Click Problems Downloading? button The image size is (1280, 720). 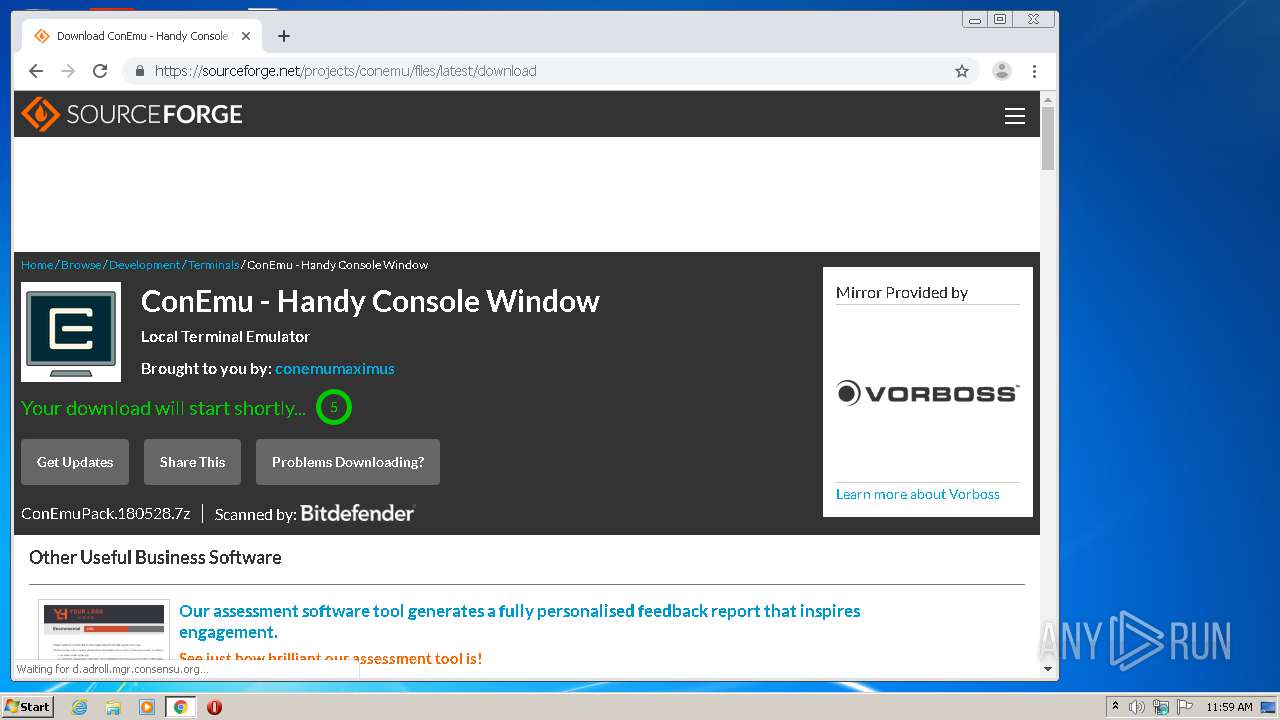348,462
